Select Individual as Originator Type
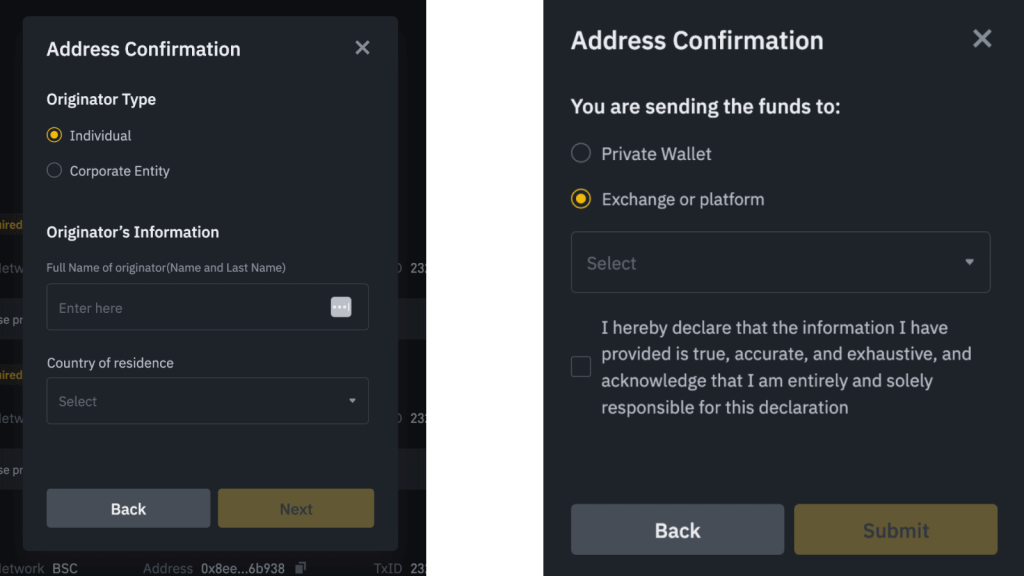 click(54, 135)
